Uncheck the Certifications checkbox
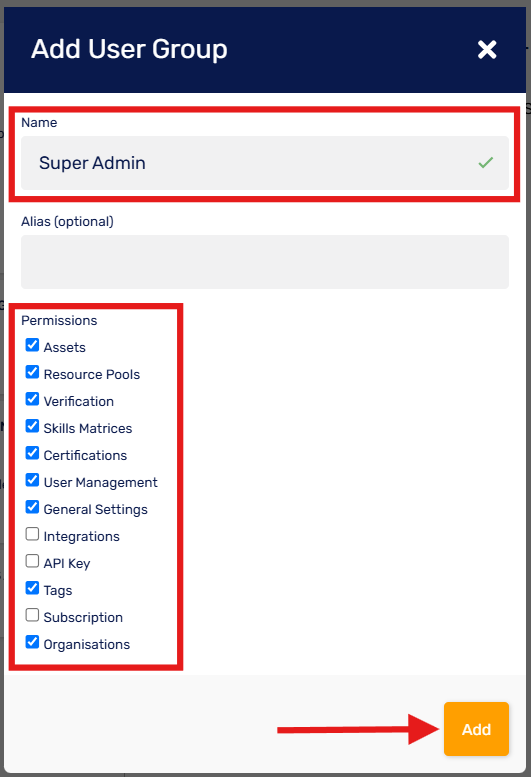Image resolution: width=531 pixels, height=777 pixels. pos(32,453)
